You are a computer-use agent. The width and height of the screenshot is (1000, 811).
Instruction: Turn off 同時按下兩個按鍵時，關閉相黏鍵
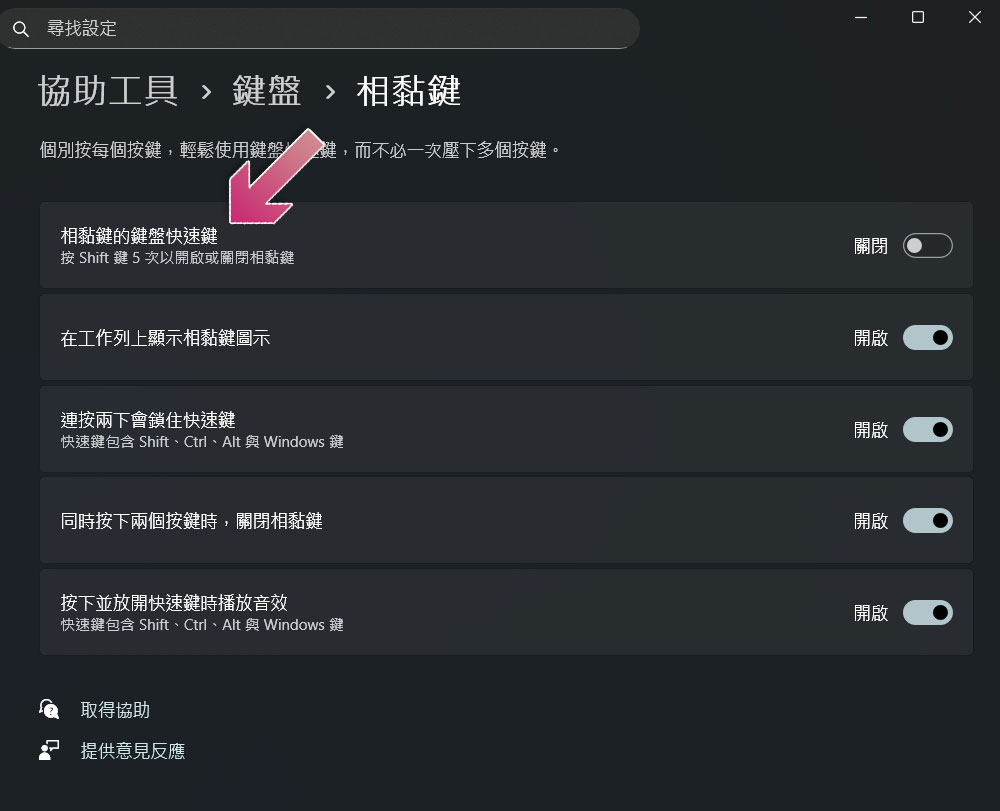click(927, 520)
